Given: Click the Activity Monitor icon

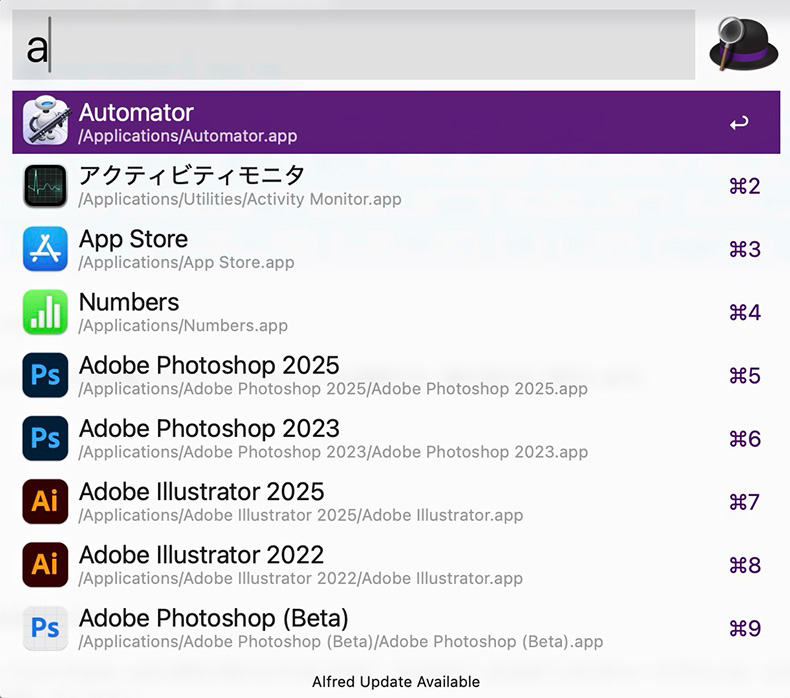Looking at the screenshot, I should [45, 186].
